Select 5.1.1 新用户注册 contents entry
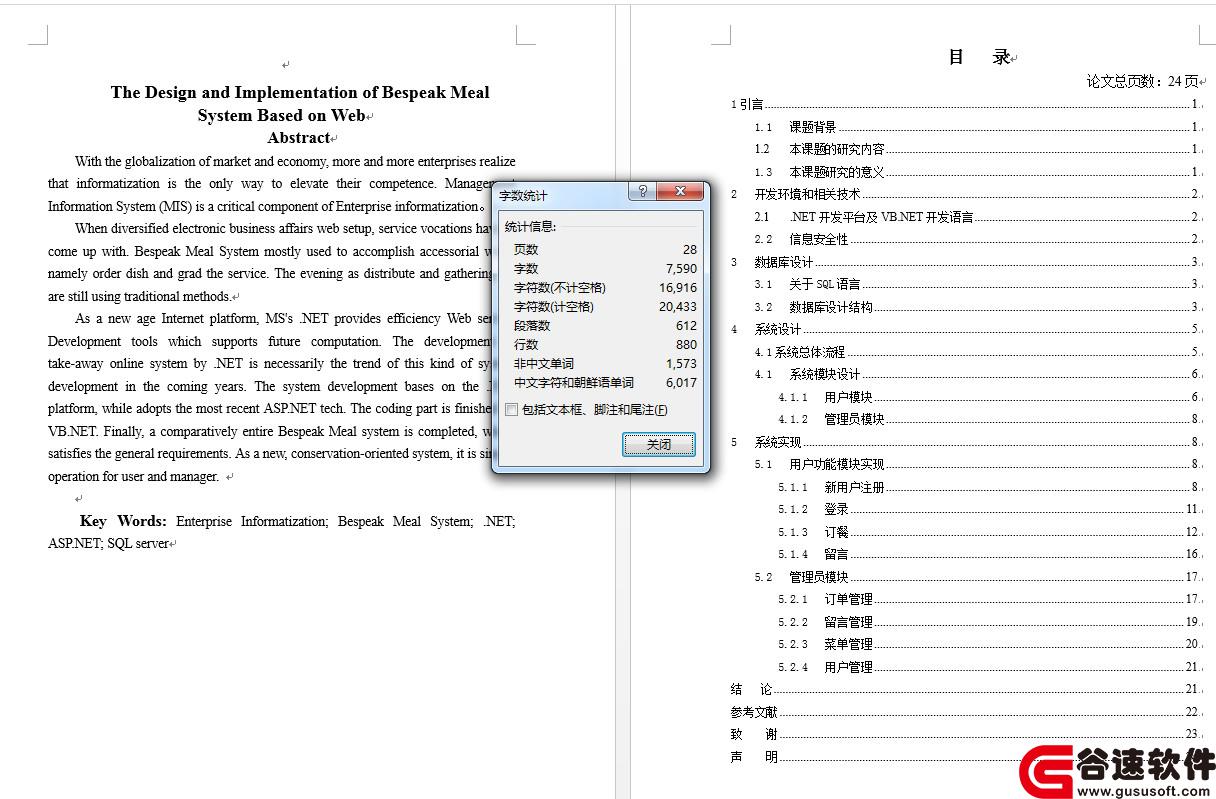 click(x=989, y=487)
